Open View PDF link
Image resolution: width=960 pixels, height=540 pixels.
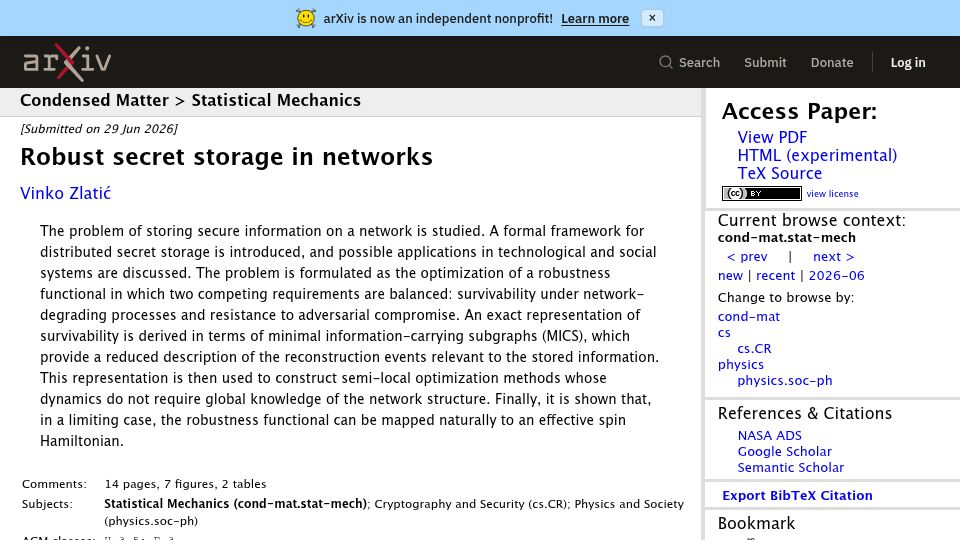(772, 138)
